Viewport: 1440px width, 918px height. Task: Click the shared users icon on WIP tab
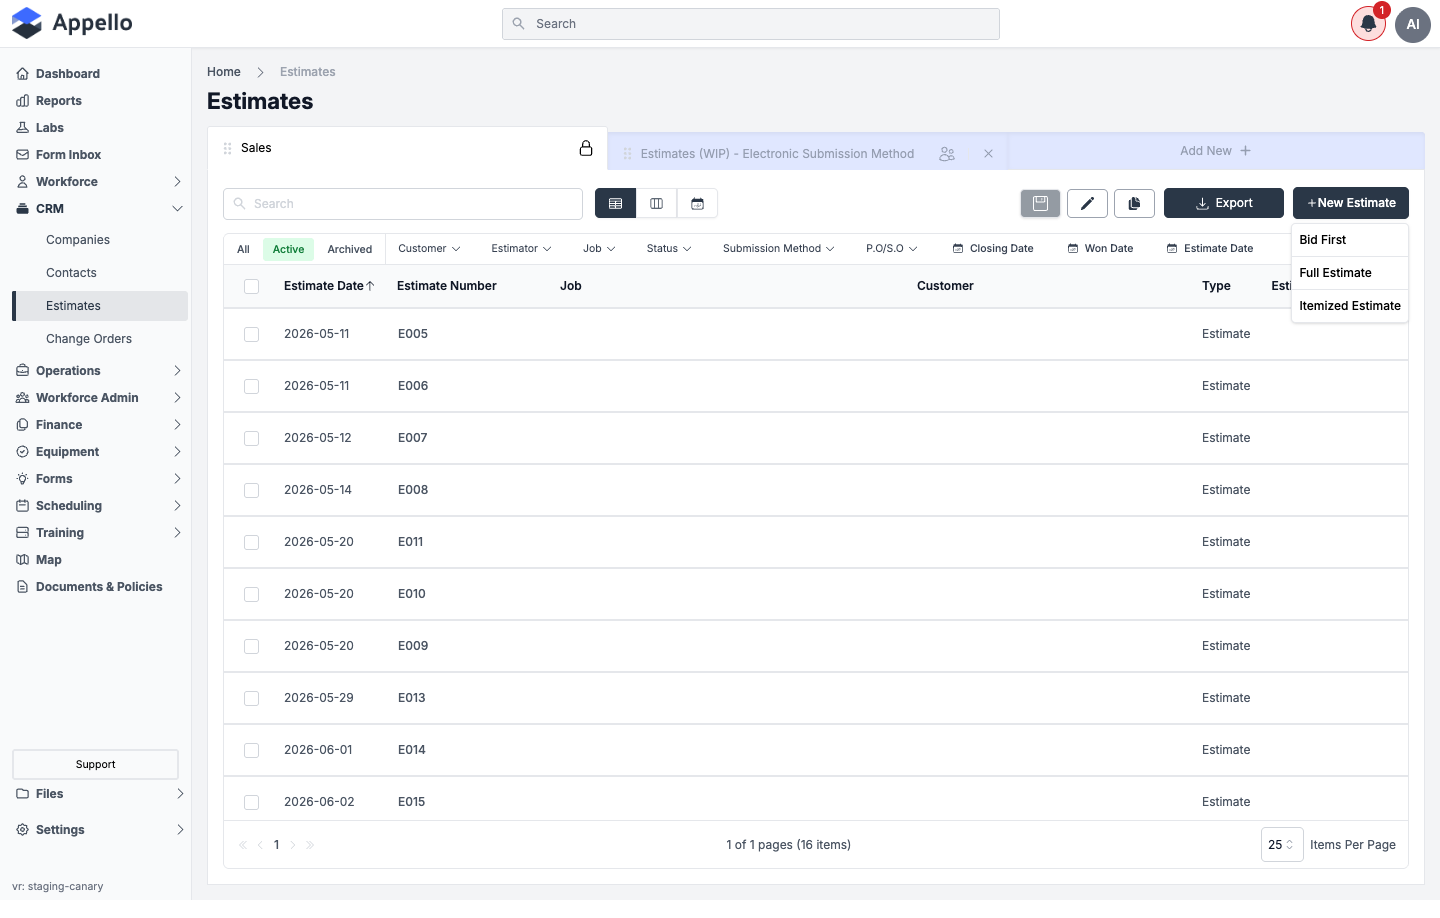tap(947, 154)
